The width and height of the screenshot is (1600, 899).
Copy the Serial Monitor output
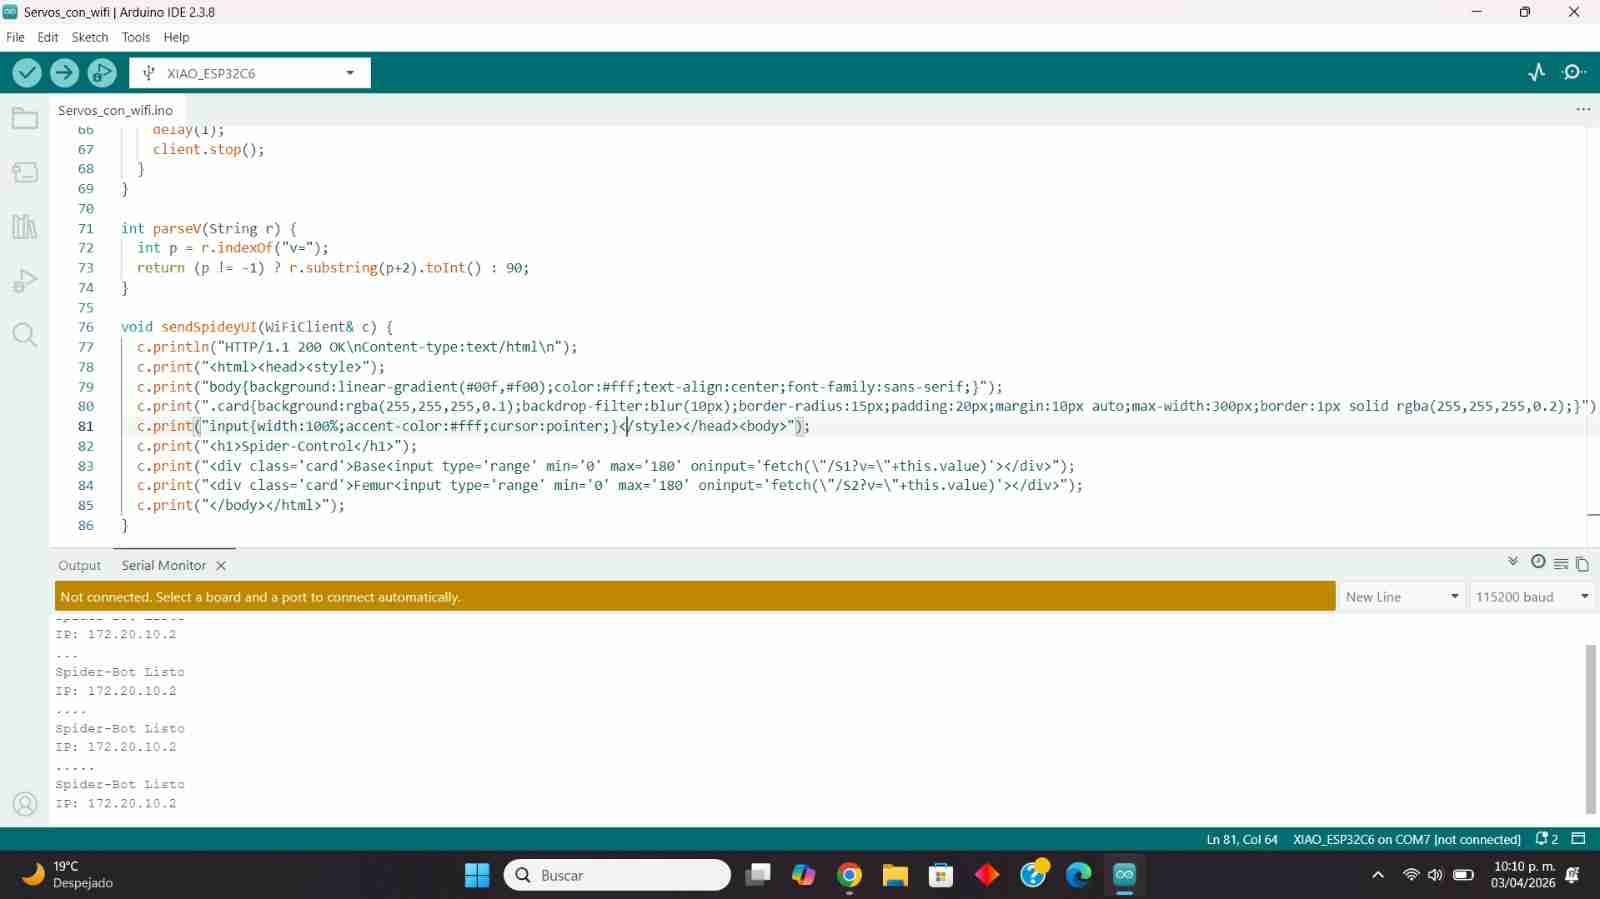point(1582,564)
